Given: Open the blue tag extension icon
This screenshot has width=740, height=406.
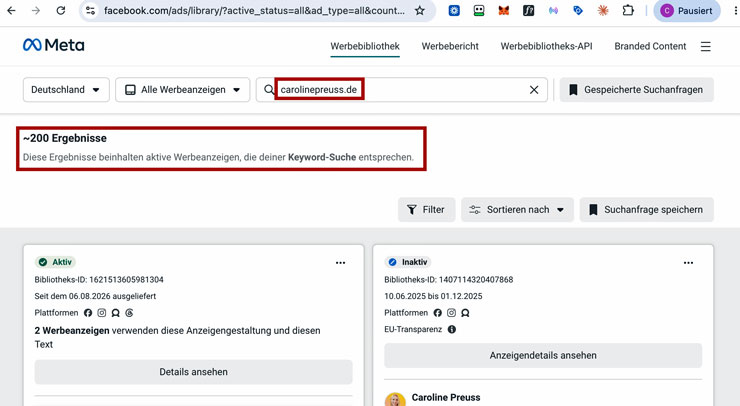Looking at the screenshot, I should point(578,10).
